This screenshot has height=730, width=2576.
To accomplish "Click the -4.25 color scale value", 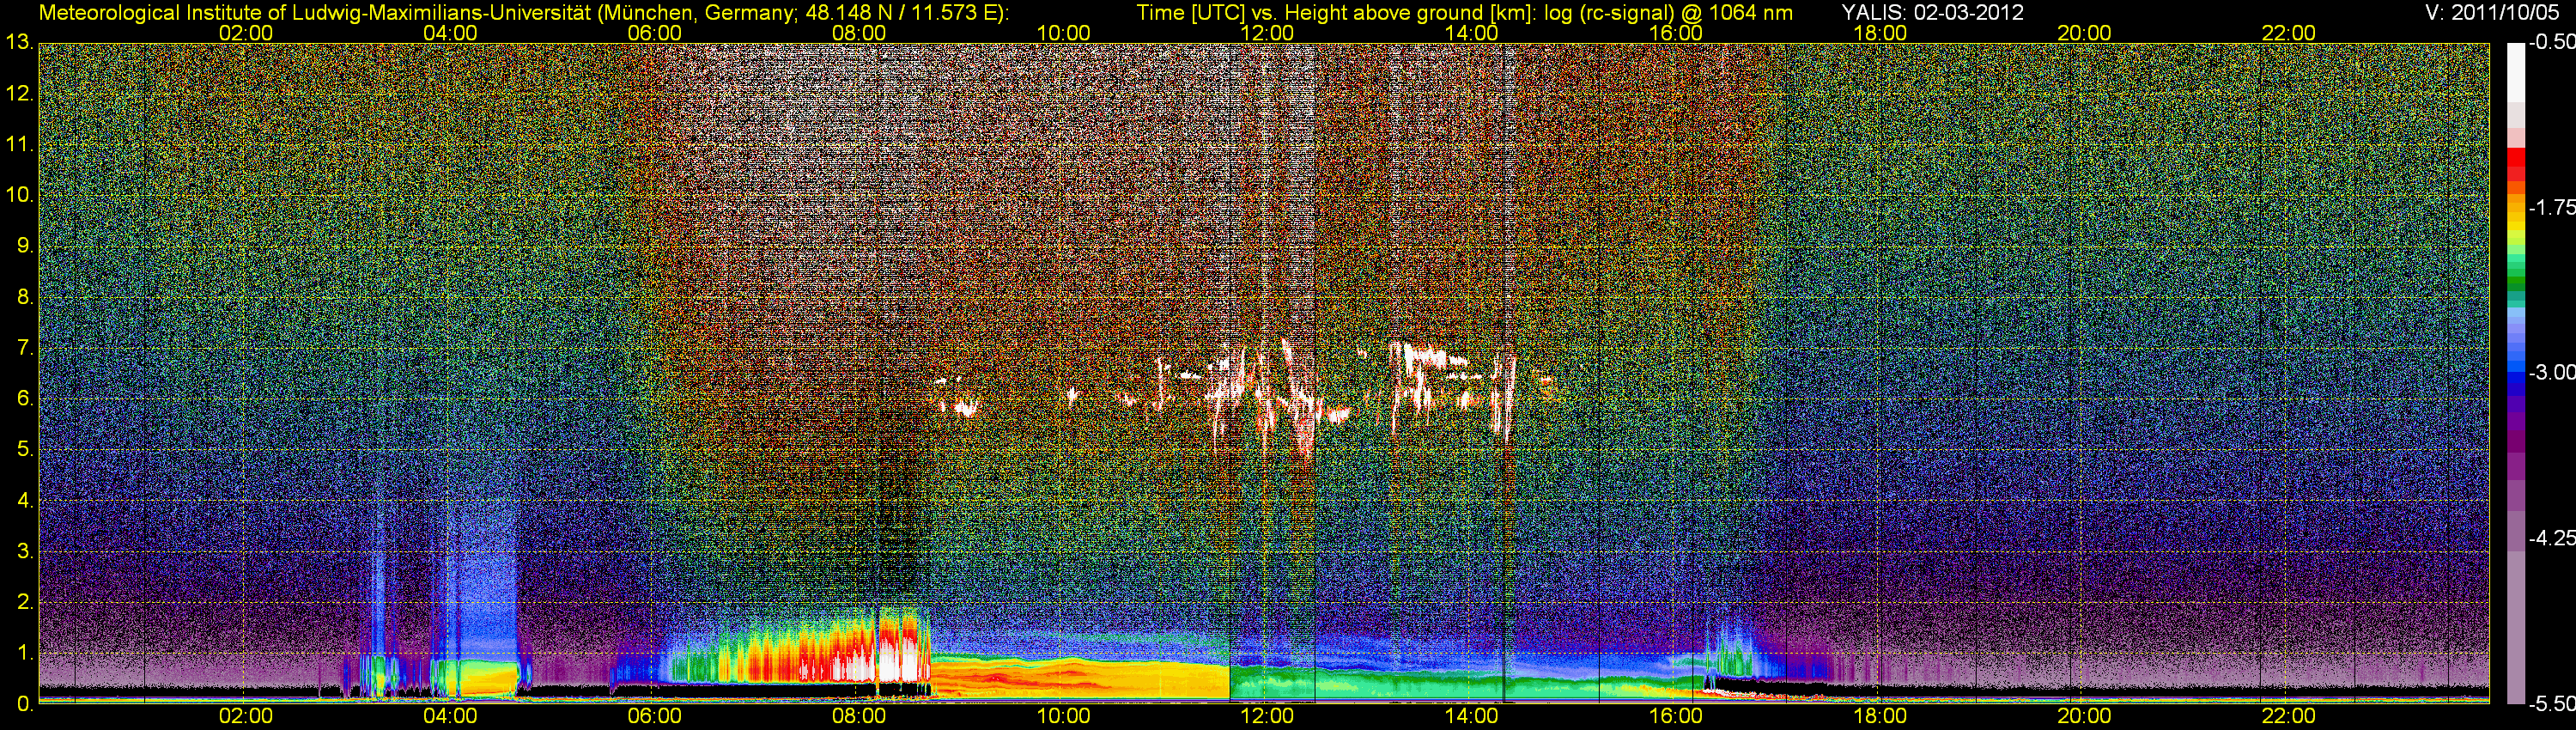I will coord(2551,538).
